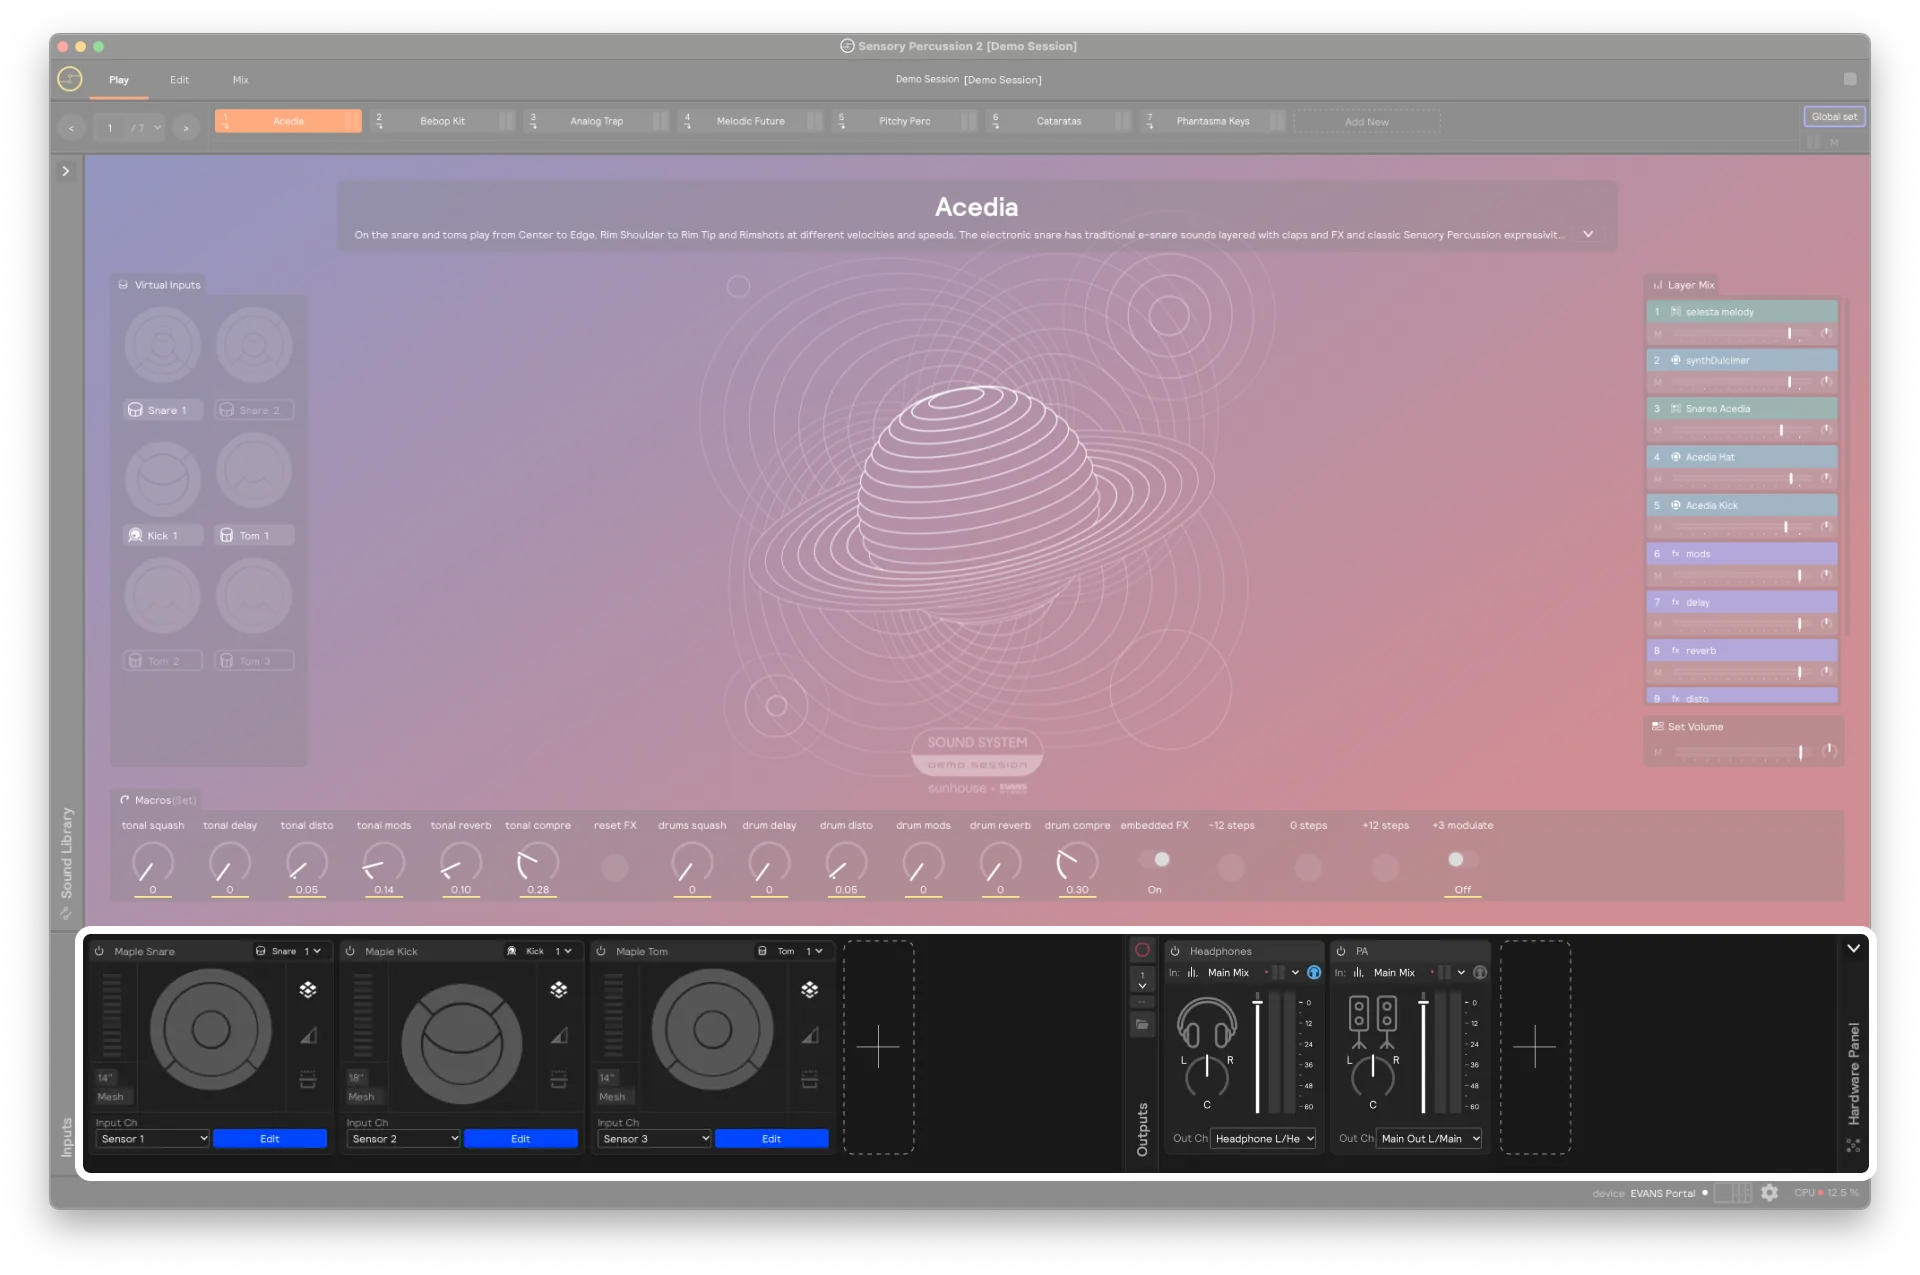Viewport: 1920px width, 1275px height.
Task: Click the velocity ramp icon on Maple Kick
Action: [559, 1035]
